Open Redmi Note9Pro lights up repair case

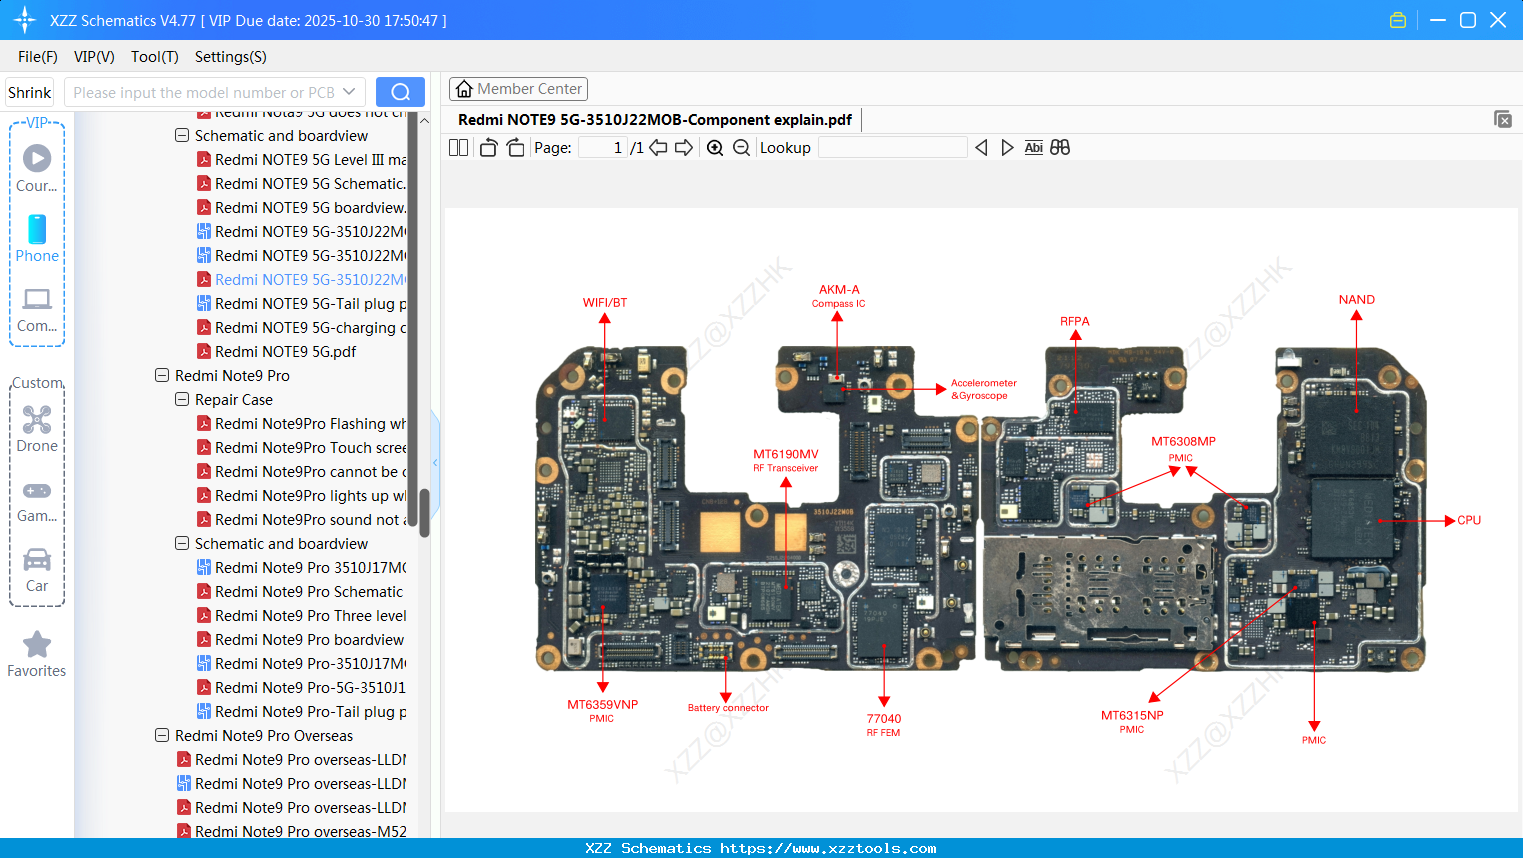click(x=301, y=496)
